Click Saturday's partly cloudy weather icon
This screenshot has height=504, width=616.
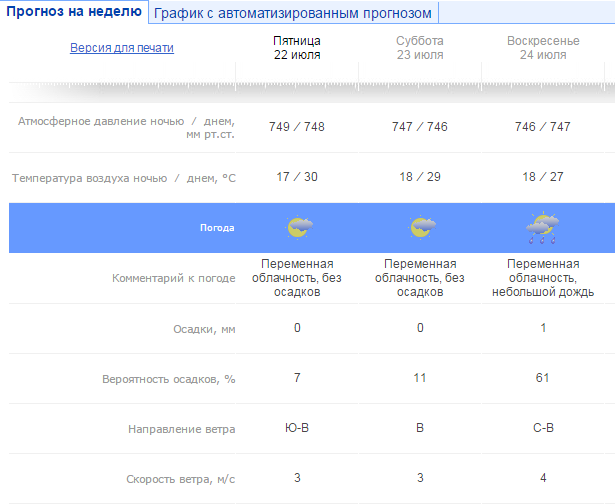click(421, 228)
